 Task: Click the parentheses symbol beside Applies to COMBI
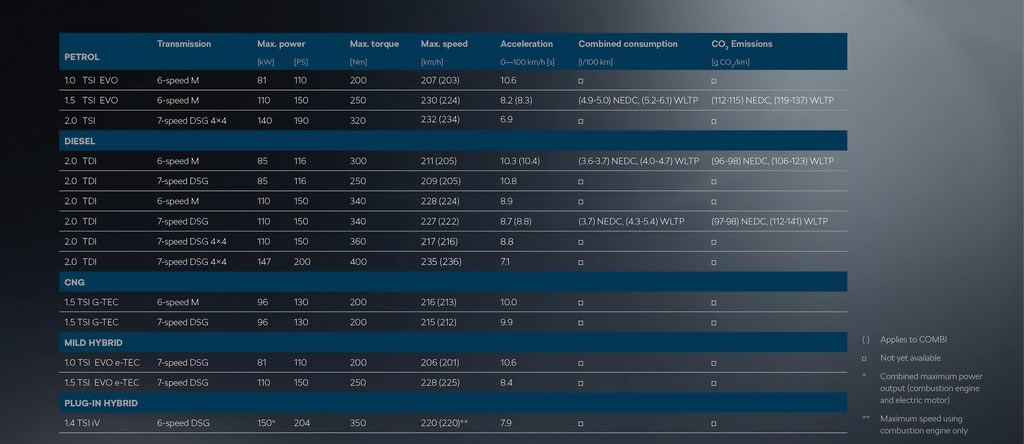[x=865, y=340]
